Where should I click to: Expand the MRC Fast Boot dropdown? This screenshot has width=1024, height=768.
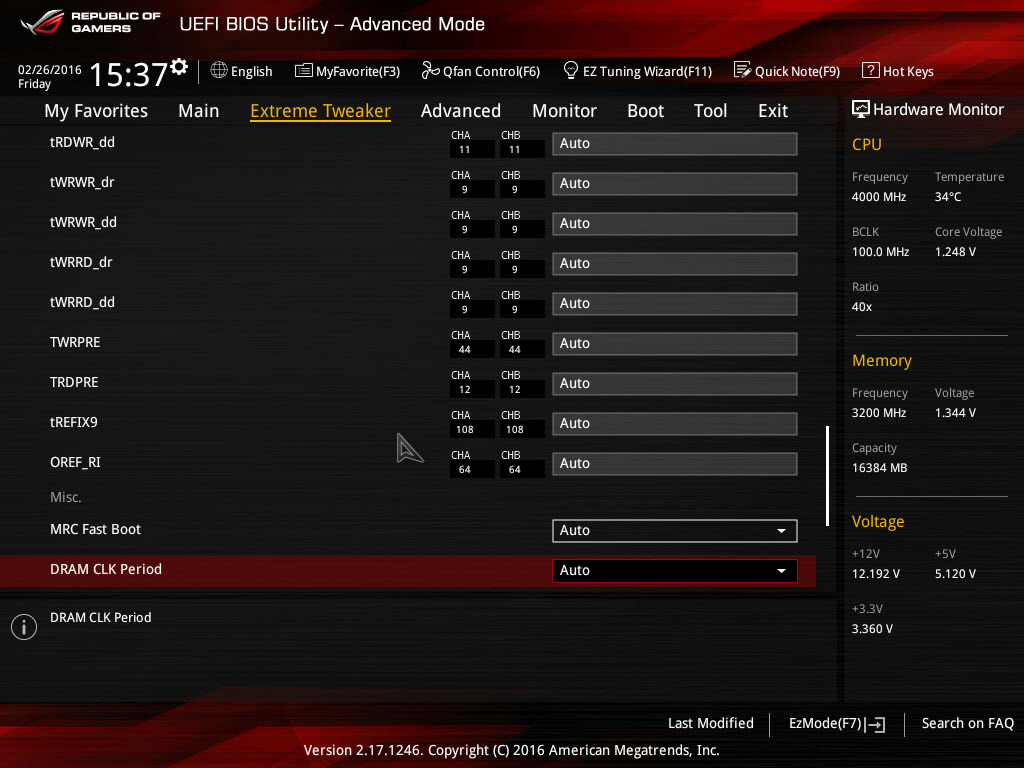(x=675, y=530)
